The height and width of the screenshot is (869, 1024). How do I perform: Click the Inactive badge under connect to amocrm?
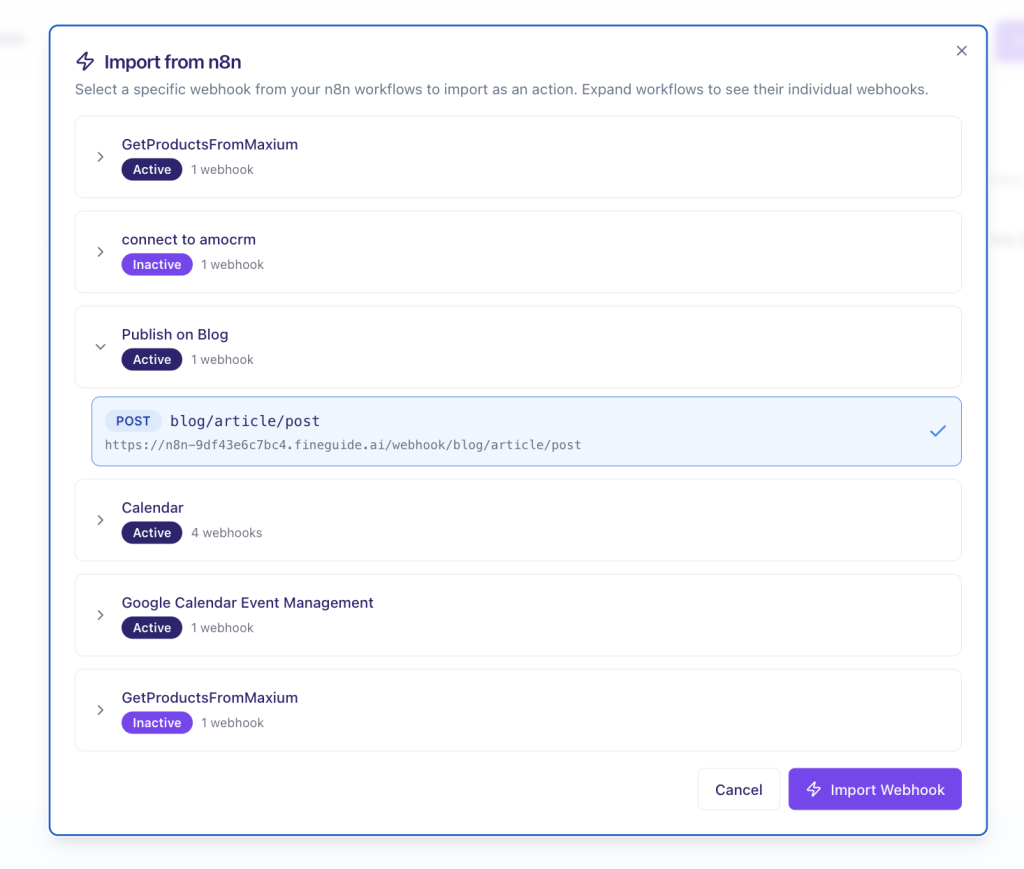[x=157, y=264]
